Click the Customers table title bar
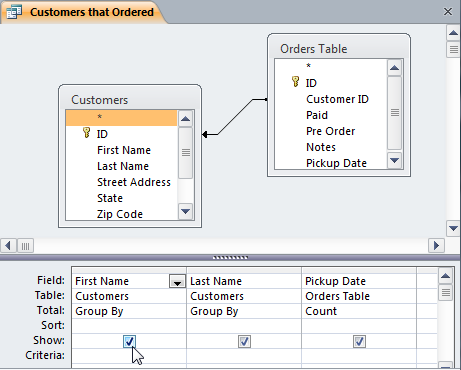The width and height of the screenshot is (461, 370). [130, 99]
